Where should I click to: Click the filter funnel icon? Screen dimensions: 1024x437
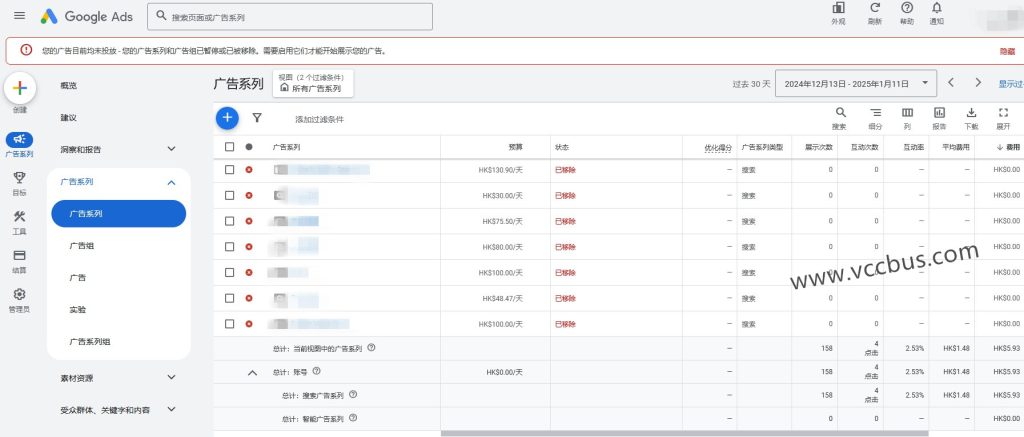[x=257, y=118]
